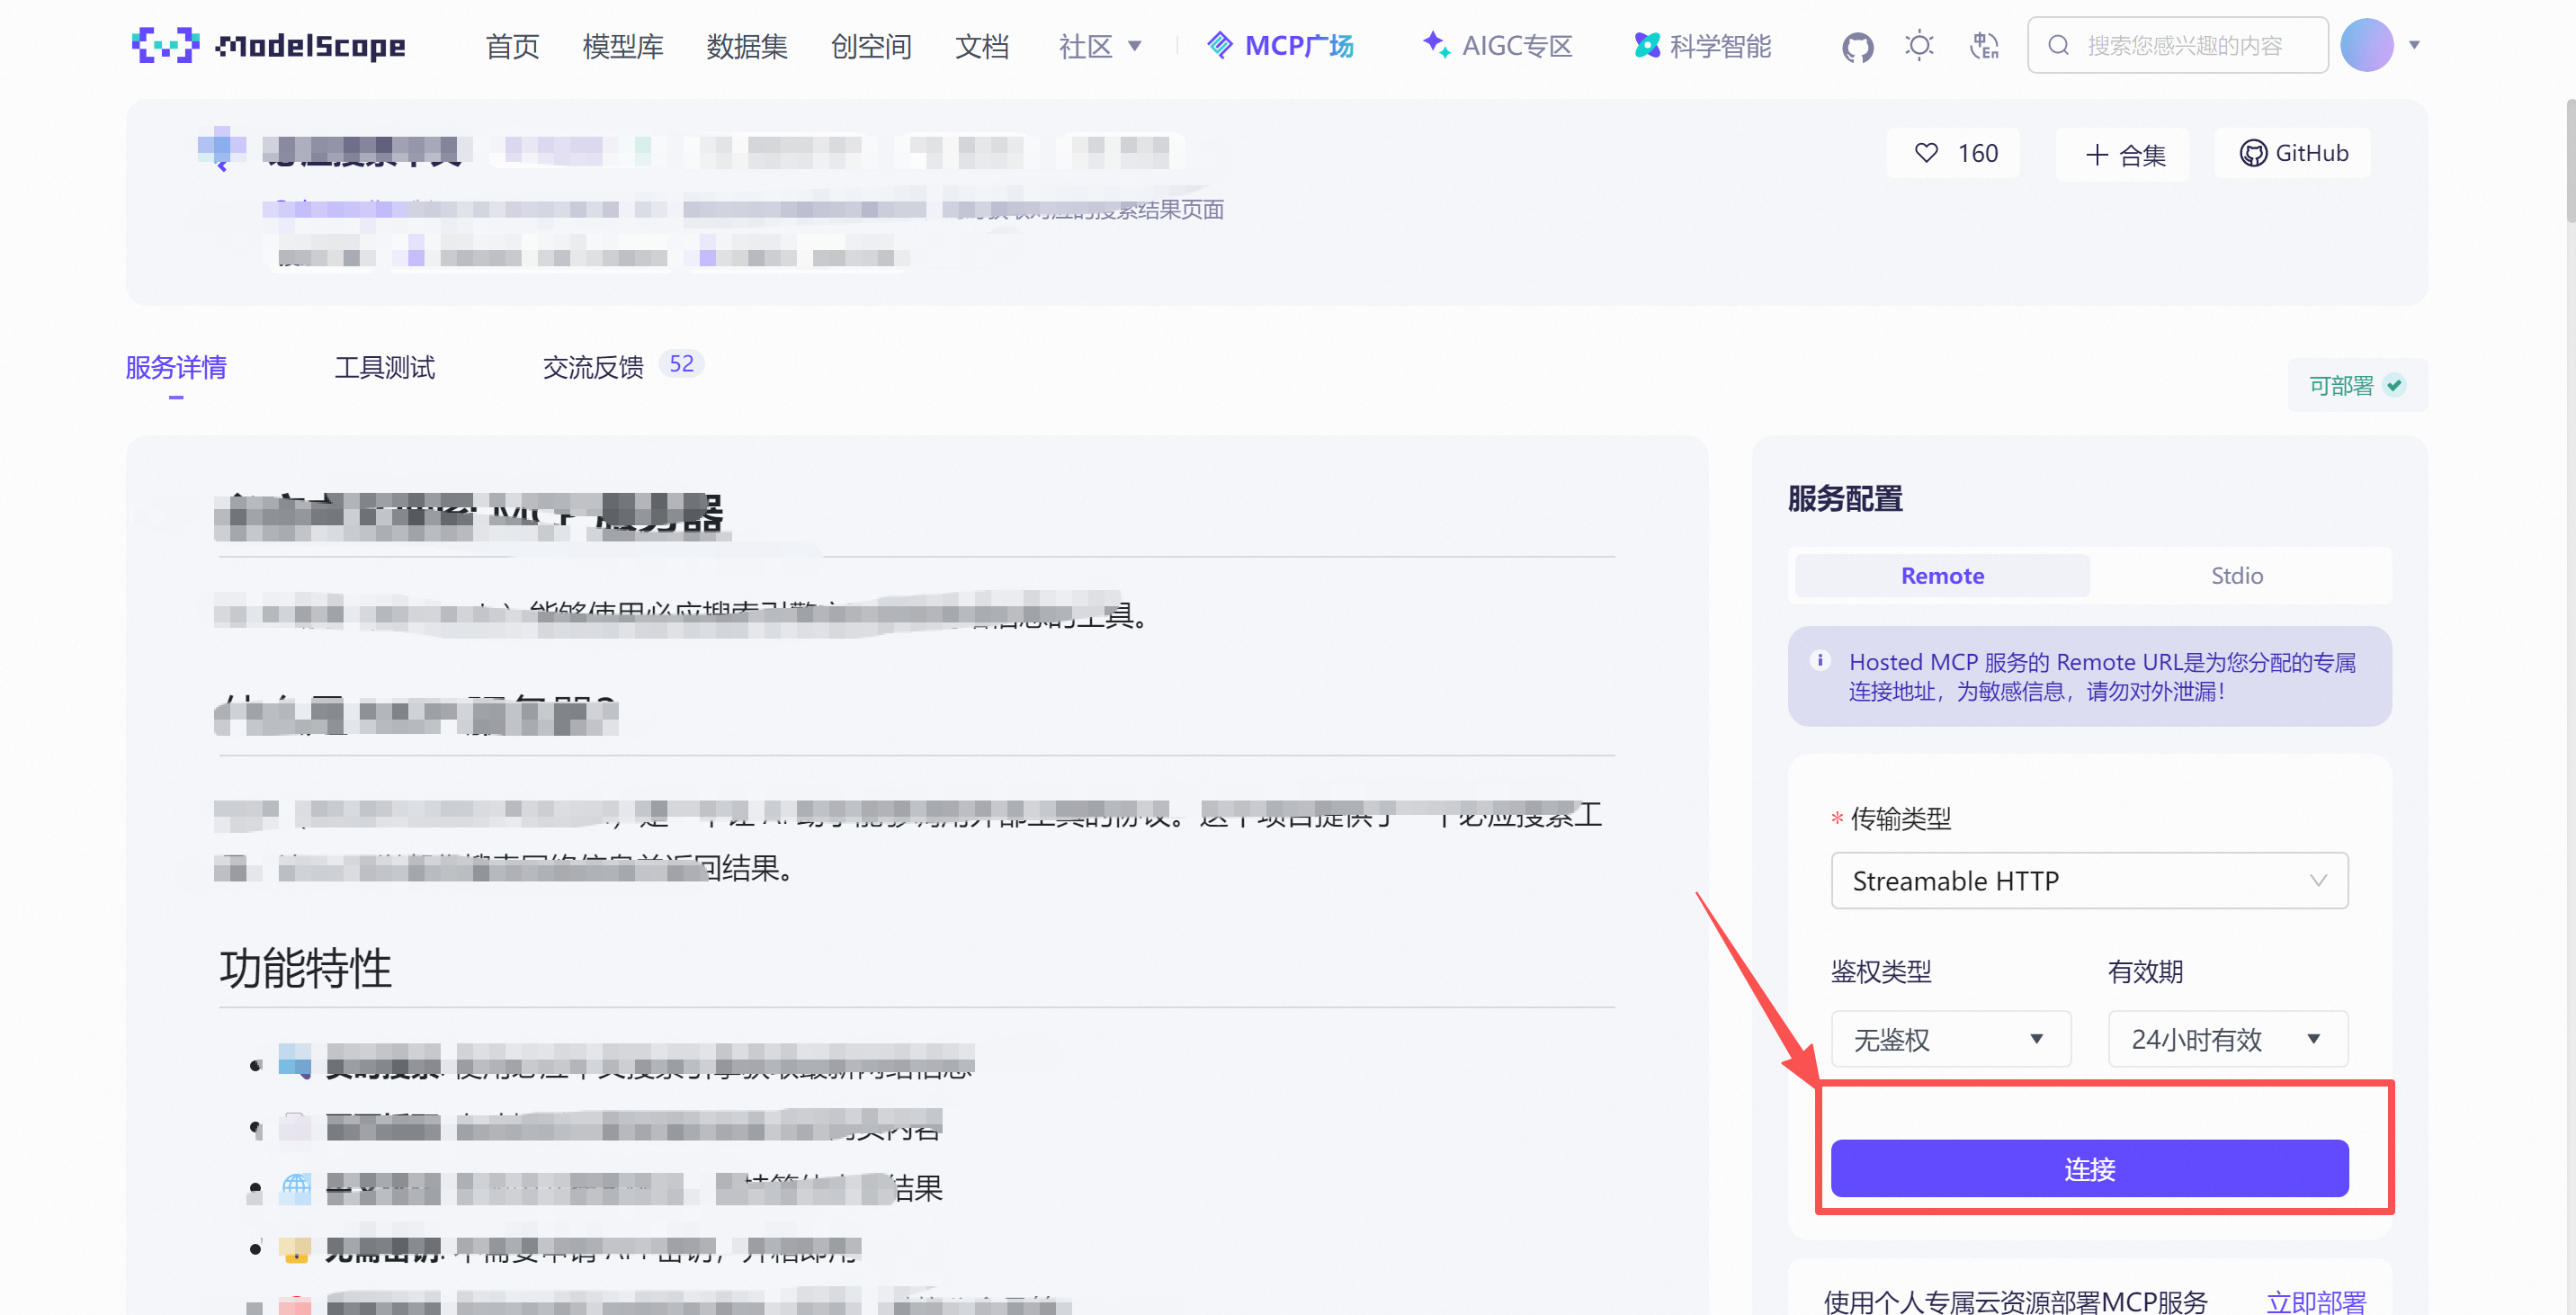2576x1315 pixels.
Task: Switch interface language using 中/En icon
Action: click(x=1984, y=45)
